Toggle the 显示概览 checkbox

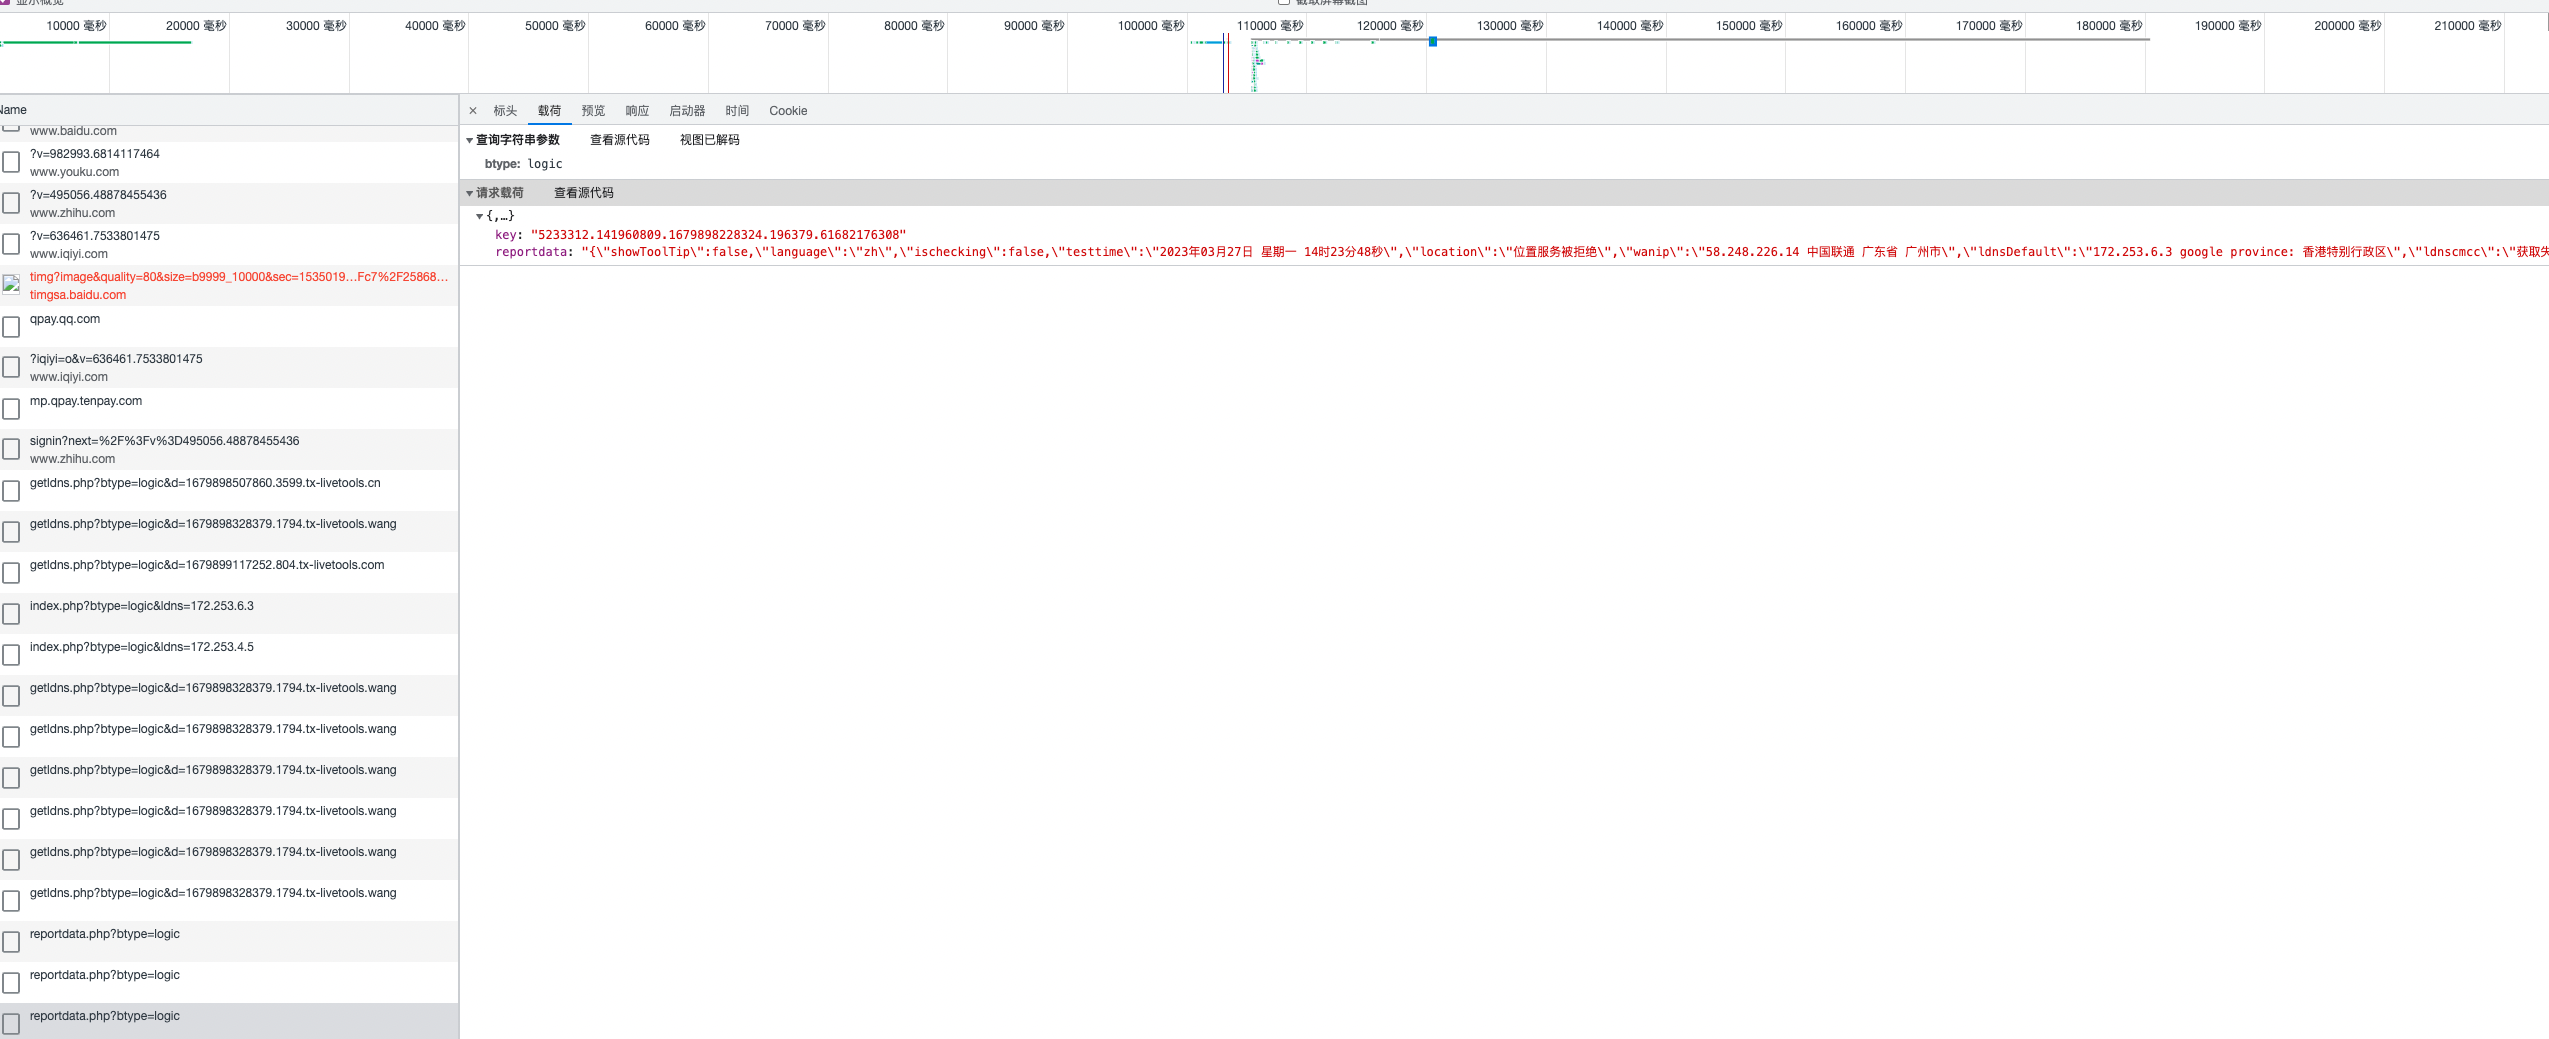(4, 3)
